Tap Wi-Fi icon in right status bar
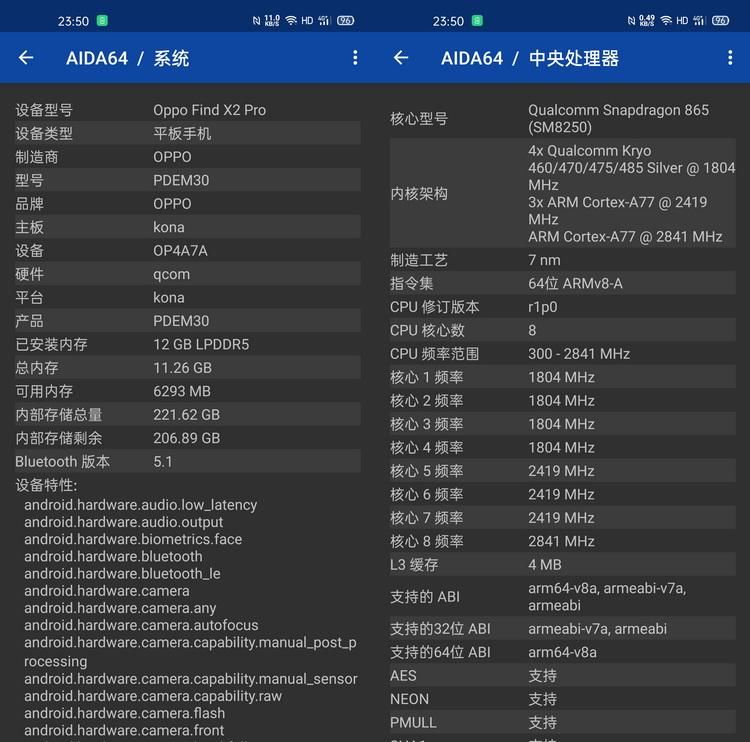Viewport: 750px width, 742px height. pos(666,21)
